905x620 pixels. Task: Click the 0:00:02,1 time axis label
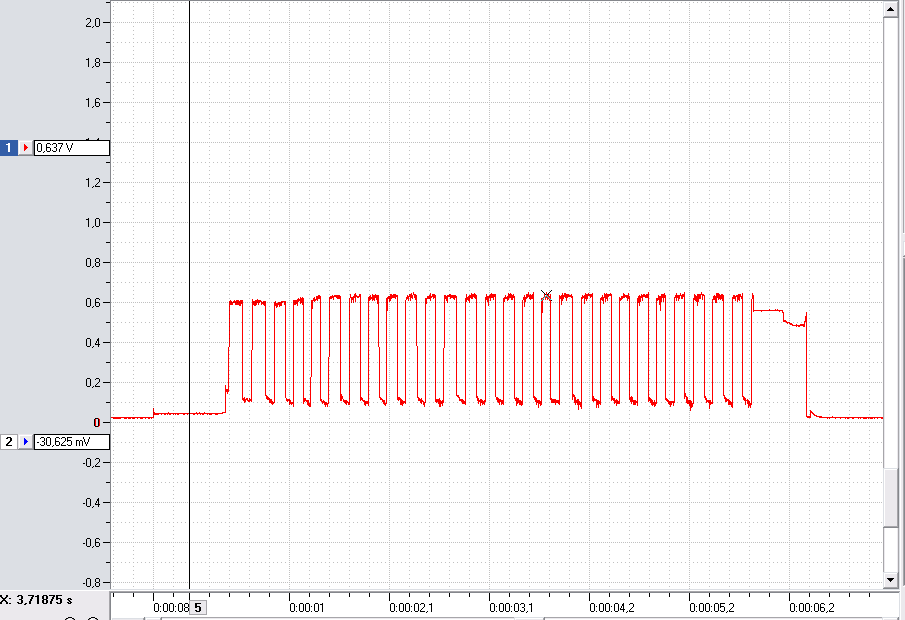411,608
